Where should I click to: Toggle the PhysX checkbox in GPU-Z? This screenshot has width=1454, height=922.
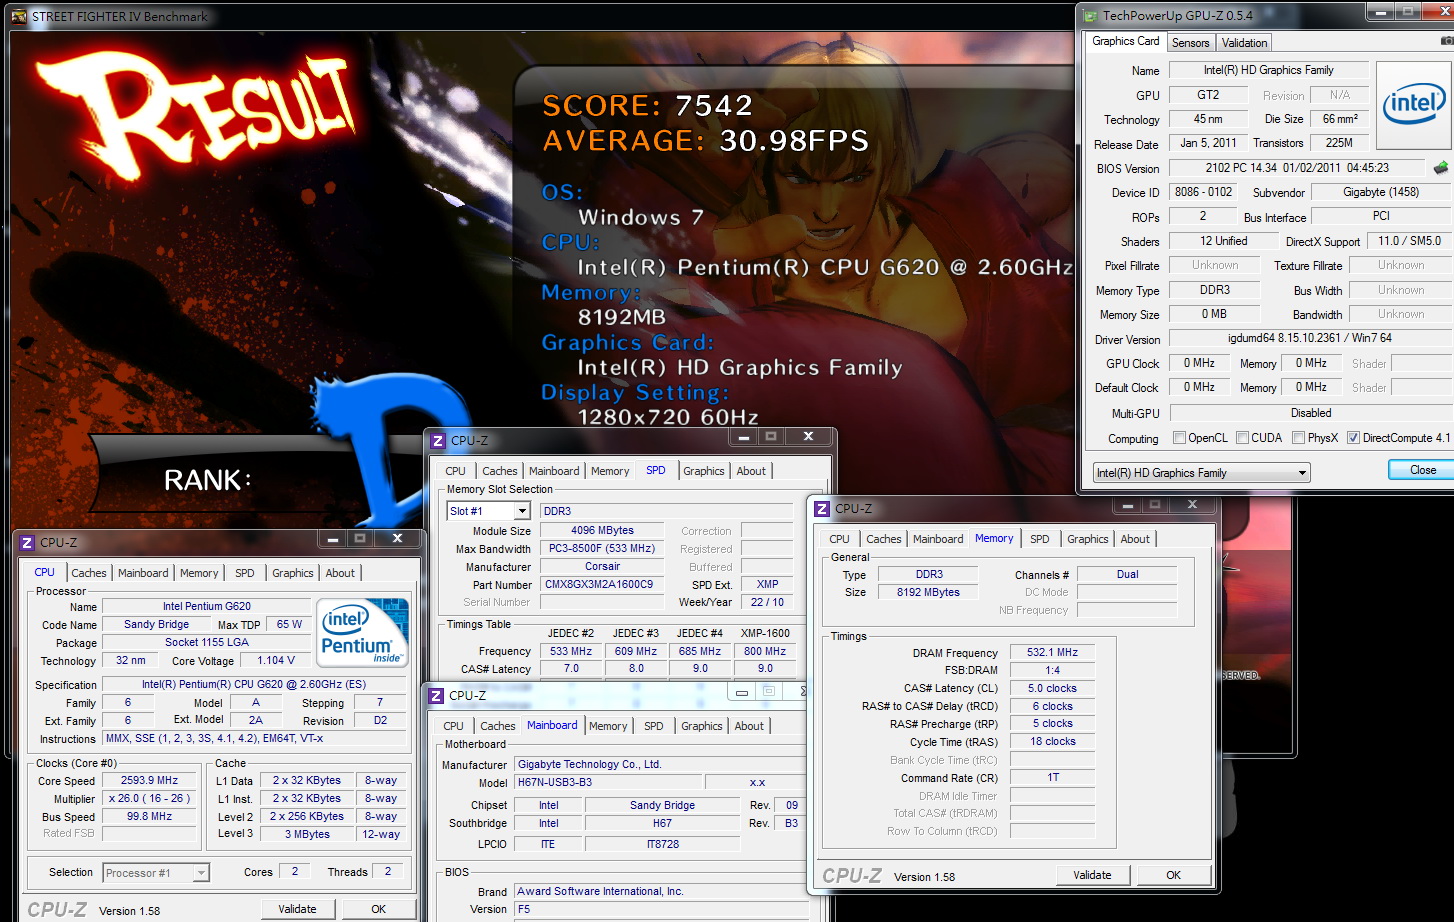click(1298, 438)
